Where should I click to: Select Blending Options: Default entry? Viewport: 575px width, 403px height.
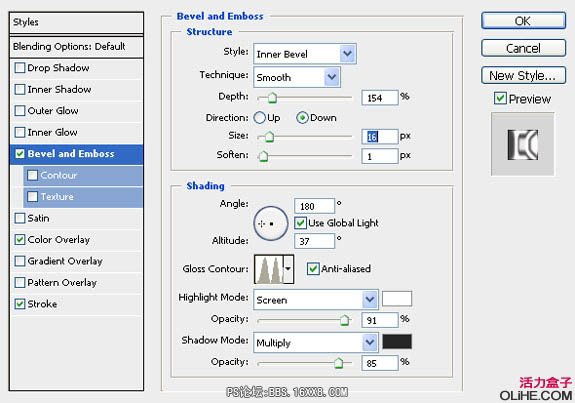pos(76,47)
